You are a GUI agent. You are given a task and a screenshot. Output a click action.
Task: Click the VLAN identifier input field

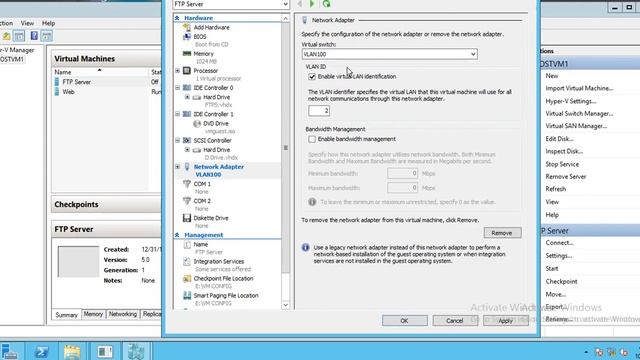click(319, 111)
